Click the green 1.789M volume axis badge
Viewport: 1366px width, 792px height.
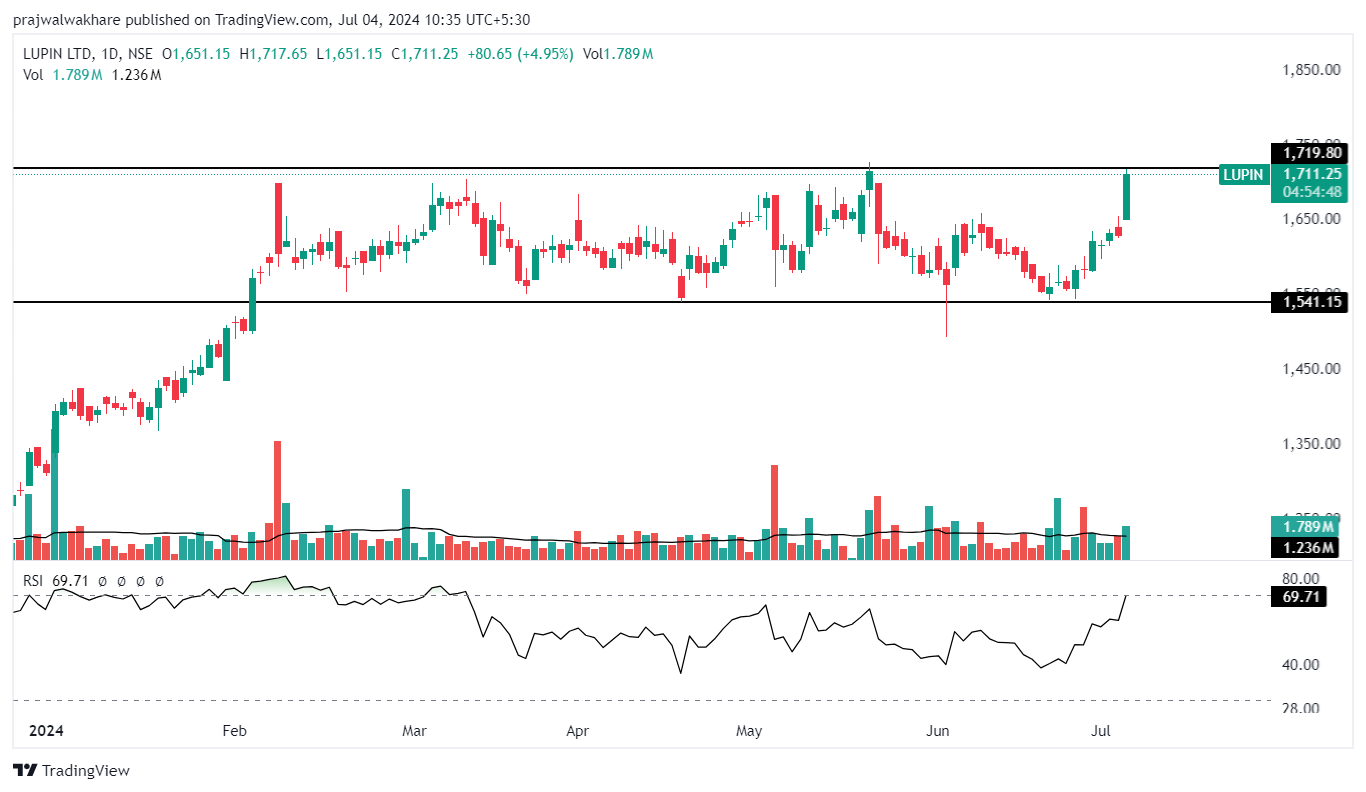1308,527
